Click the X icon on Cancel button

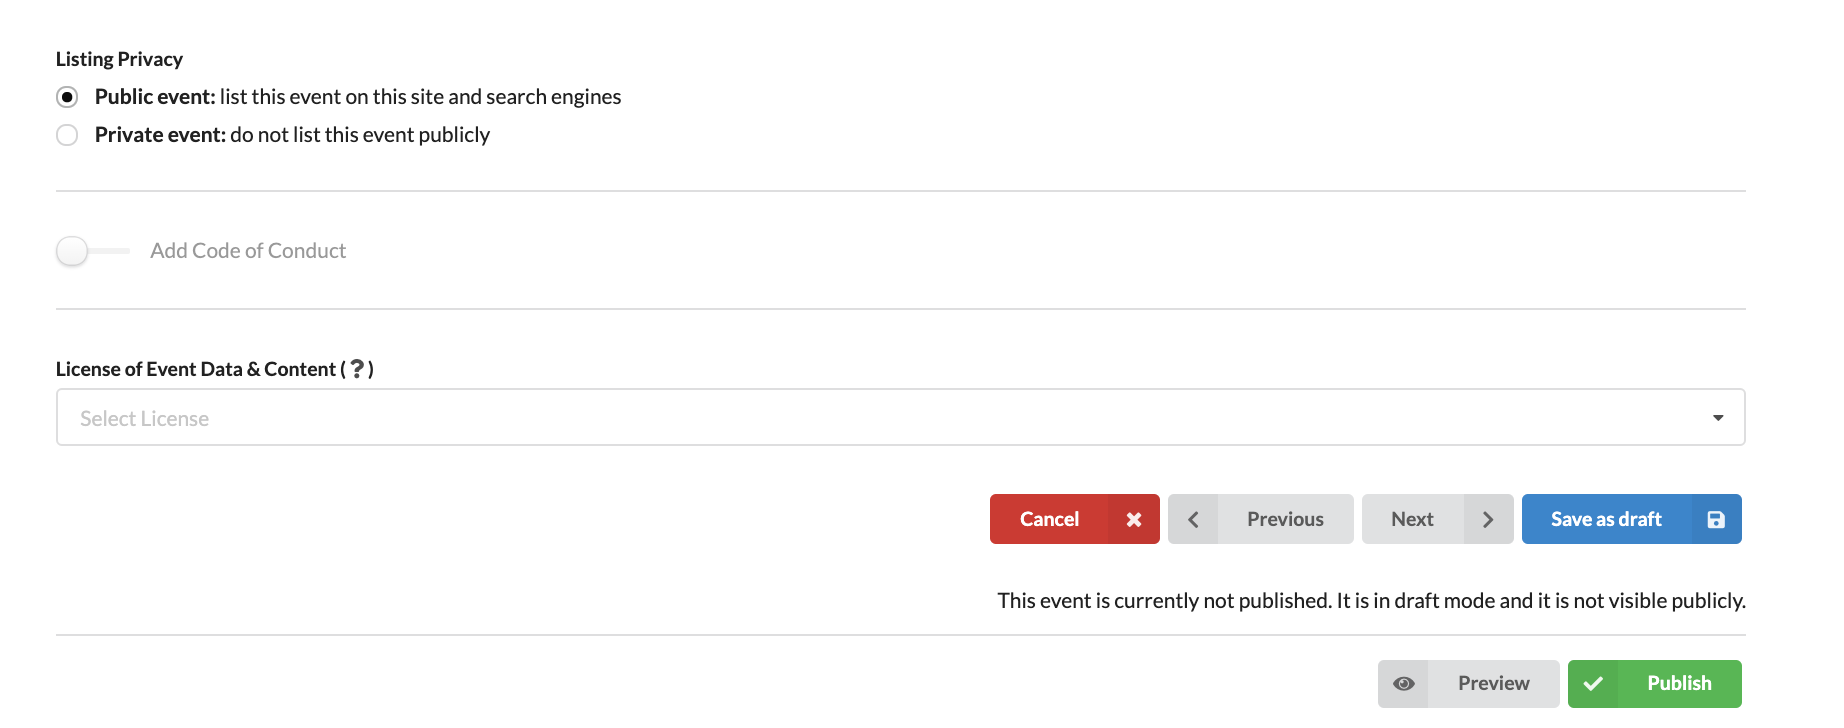(x=1134, y=519)
